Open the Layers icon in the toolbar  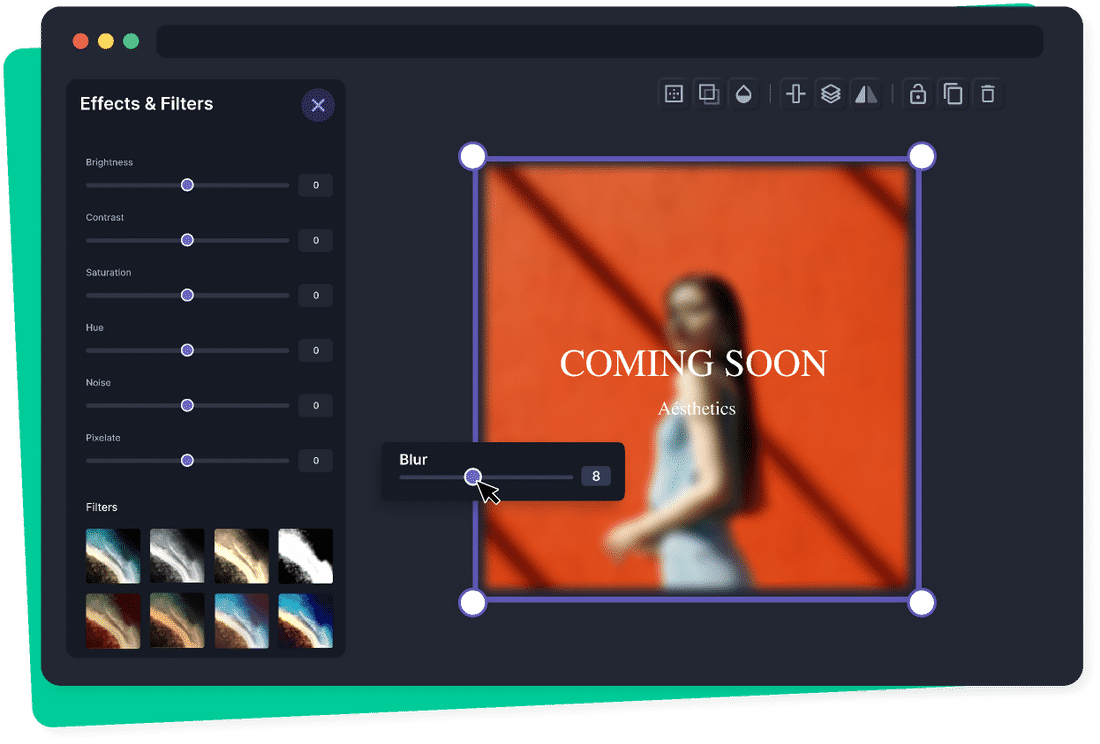coord(831,93)
